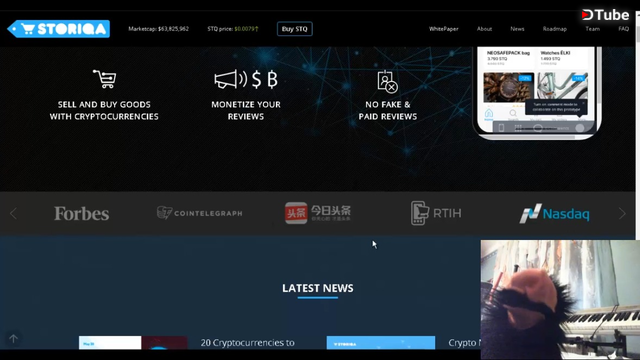Open the Forbes logo link
Viewport: 640px width, 360px height.
pos(82,213)
